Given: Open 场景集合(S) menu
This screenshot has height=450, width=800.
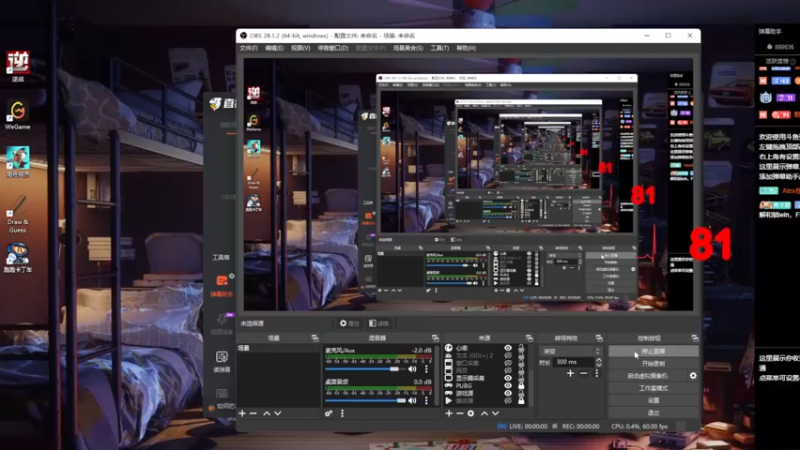Looking at the screenshot, I should coord(408,48).
